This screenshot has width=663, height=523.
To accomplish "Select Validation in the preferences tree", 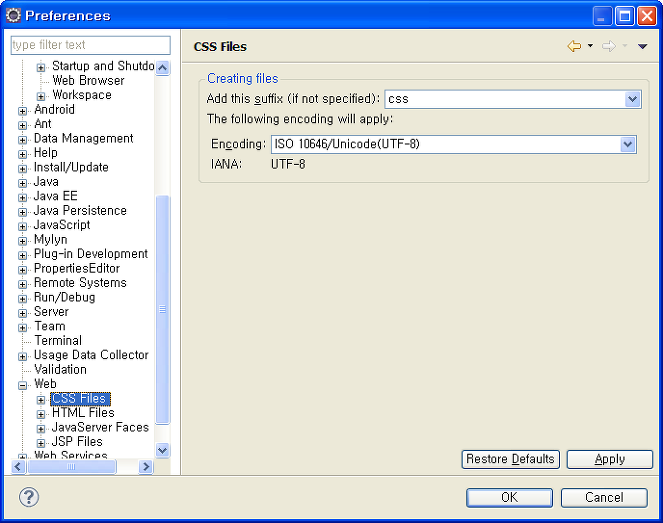I will pos(60,369).
